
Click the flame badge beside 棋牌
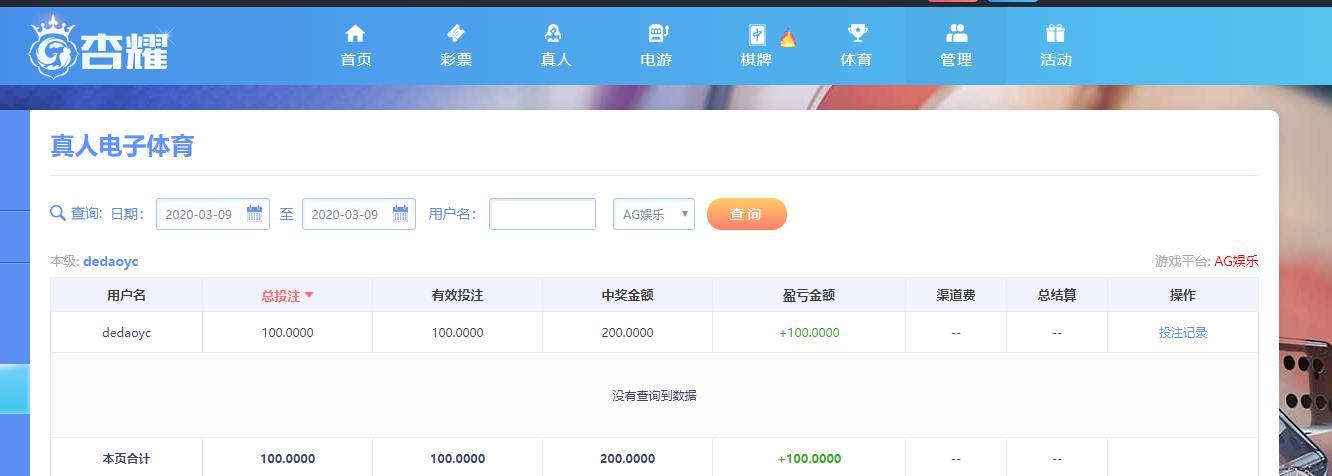coord(787,38)
